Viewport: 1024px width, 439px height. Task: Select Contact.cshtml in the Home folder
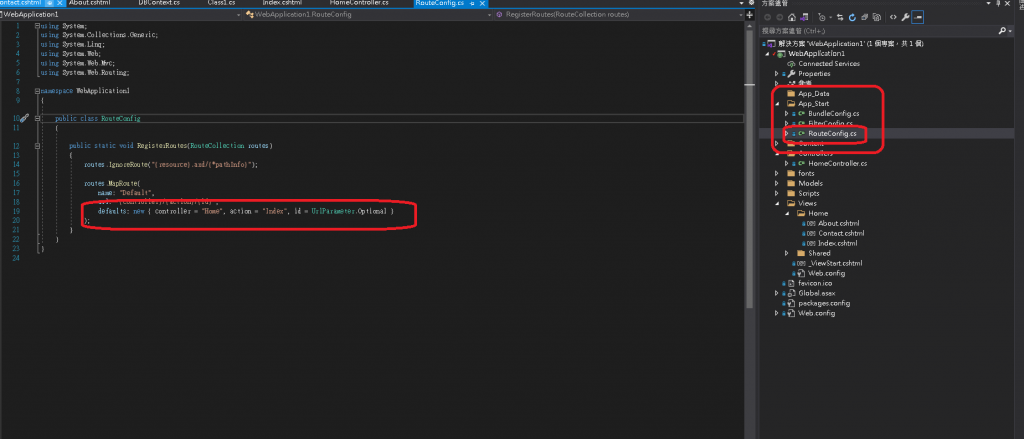click(x=840, y=233)
